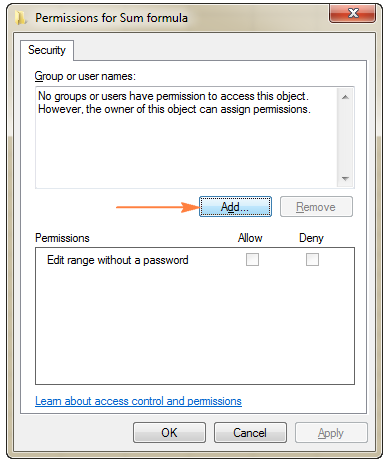Close the Permissions dialog with the X button
Viewport: 387px width, 463px height.
(x=353, y=13)
